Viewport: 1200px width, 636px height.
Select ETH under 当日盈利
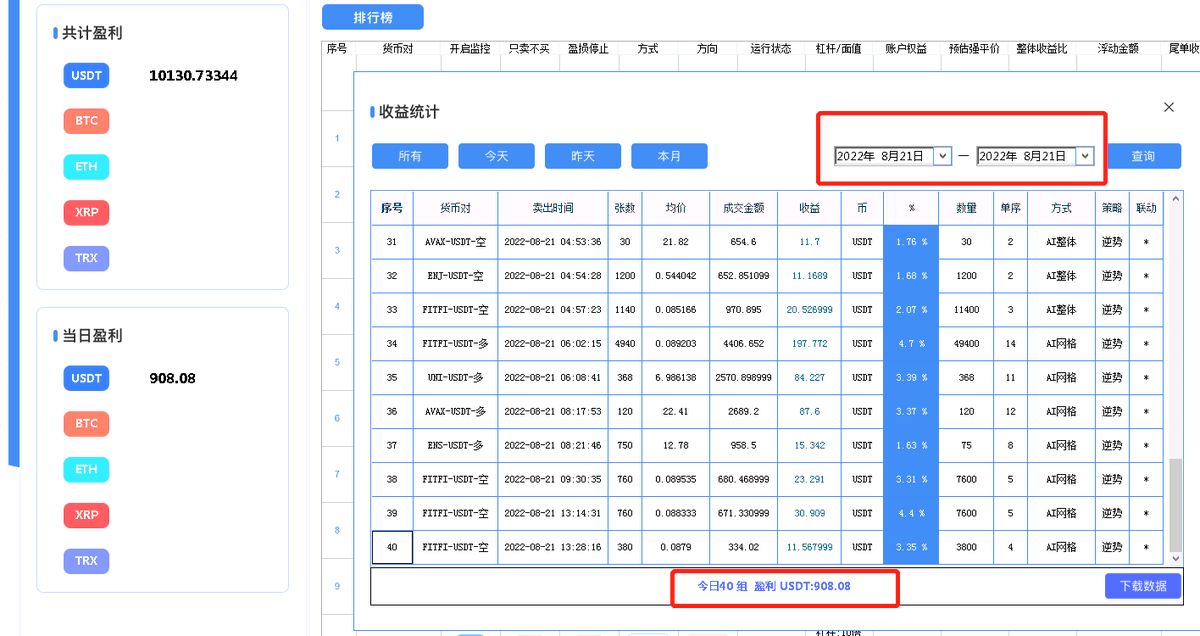86,469
